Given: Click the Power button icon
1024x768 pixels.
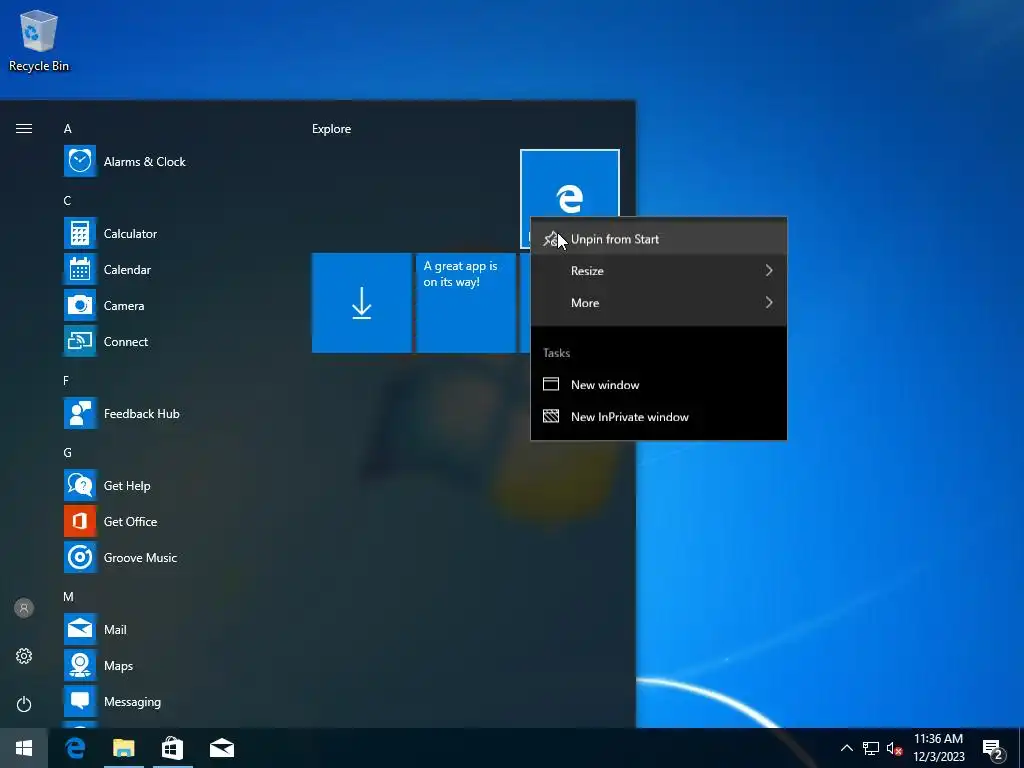Looking at the screenshot, I should (24, 704).
